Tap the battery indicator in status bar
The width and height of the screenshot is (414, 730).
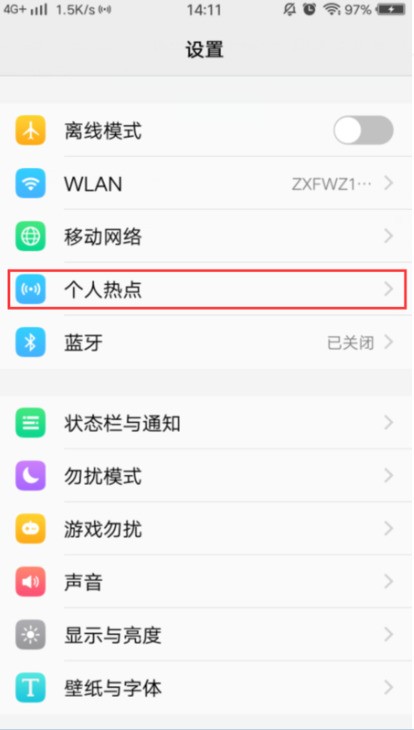click(392, 9)
